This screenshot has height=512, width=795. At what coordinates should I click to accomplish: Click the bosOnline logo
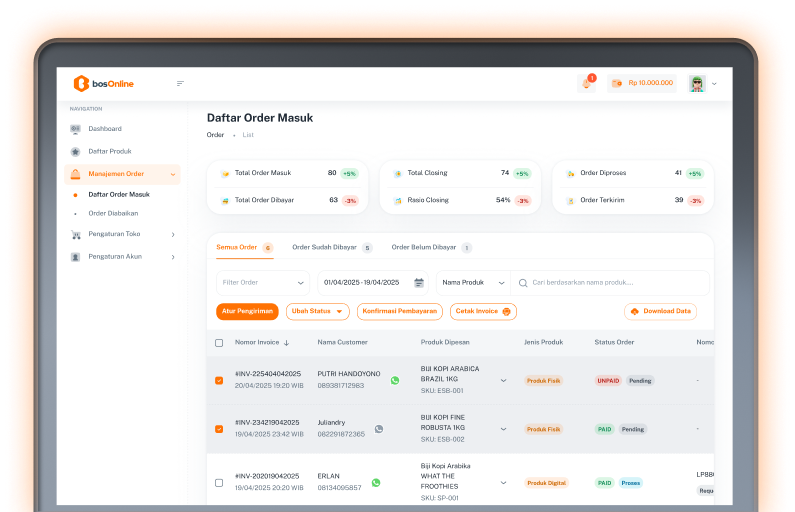[x=103, y=84]
